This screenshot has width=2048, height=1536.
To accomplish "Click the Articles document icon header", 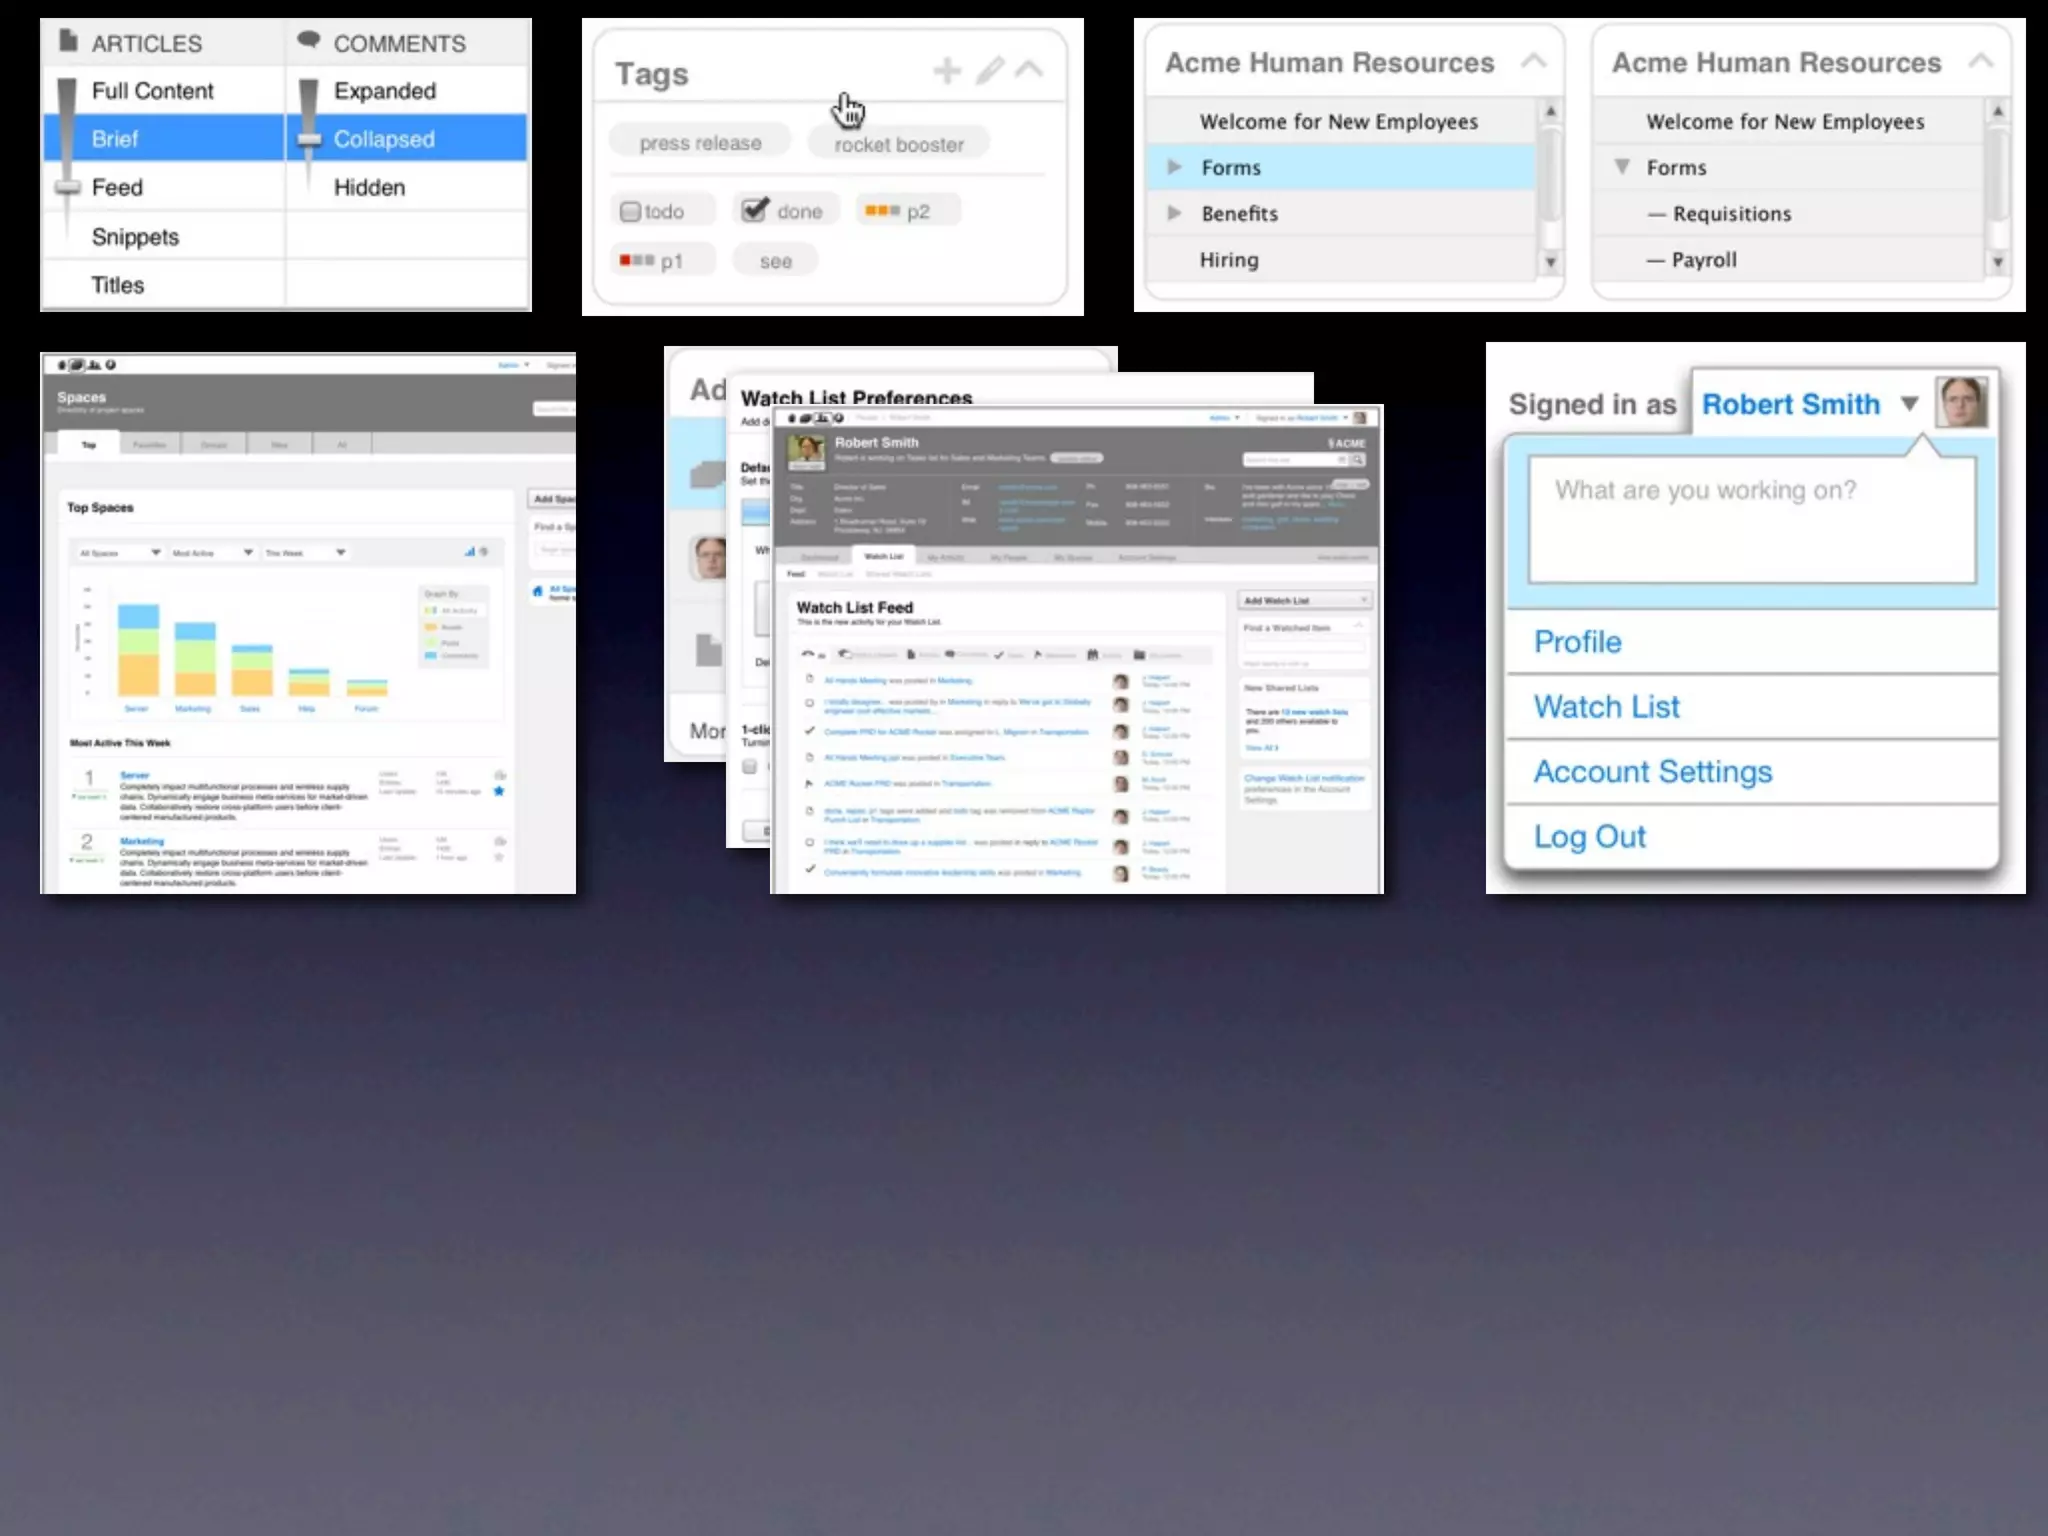I will [x=68, y=42].
